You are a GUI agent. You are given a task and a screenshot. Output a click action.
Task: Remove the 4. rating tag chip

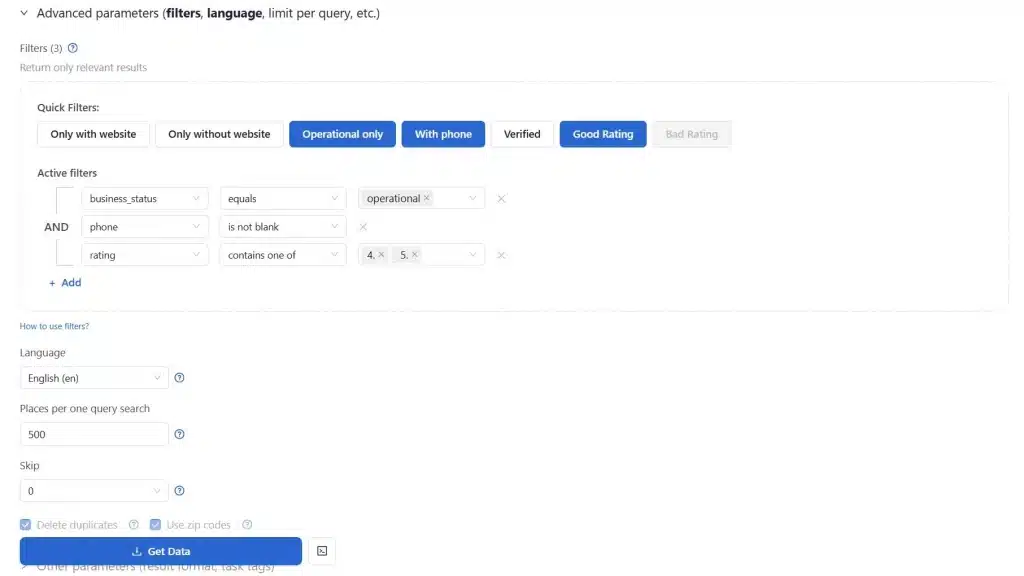[380, 254]
